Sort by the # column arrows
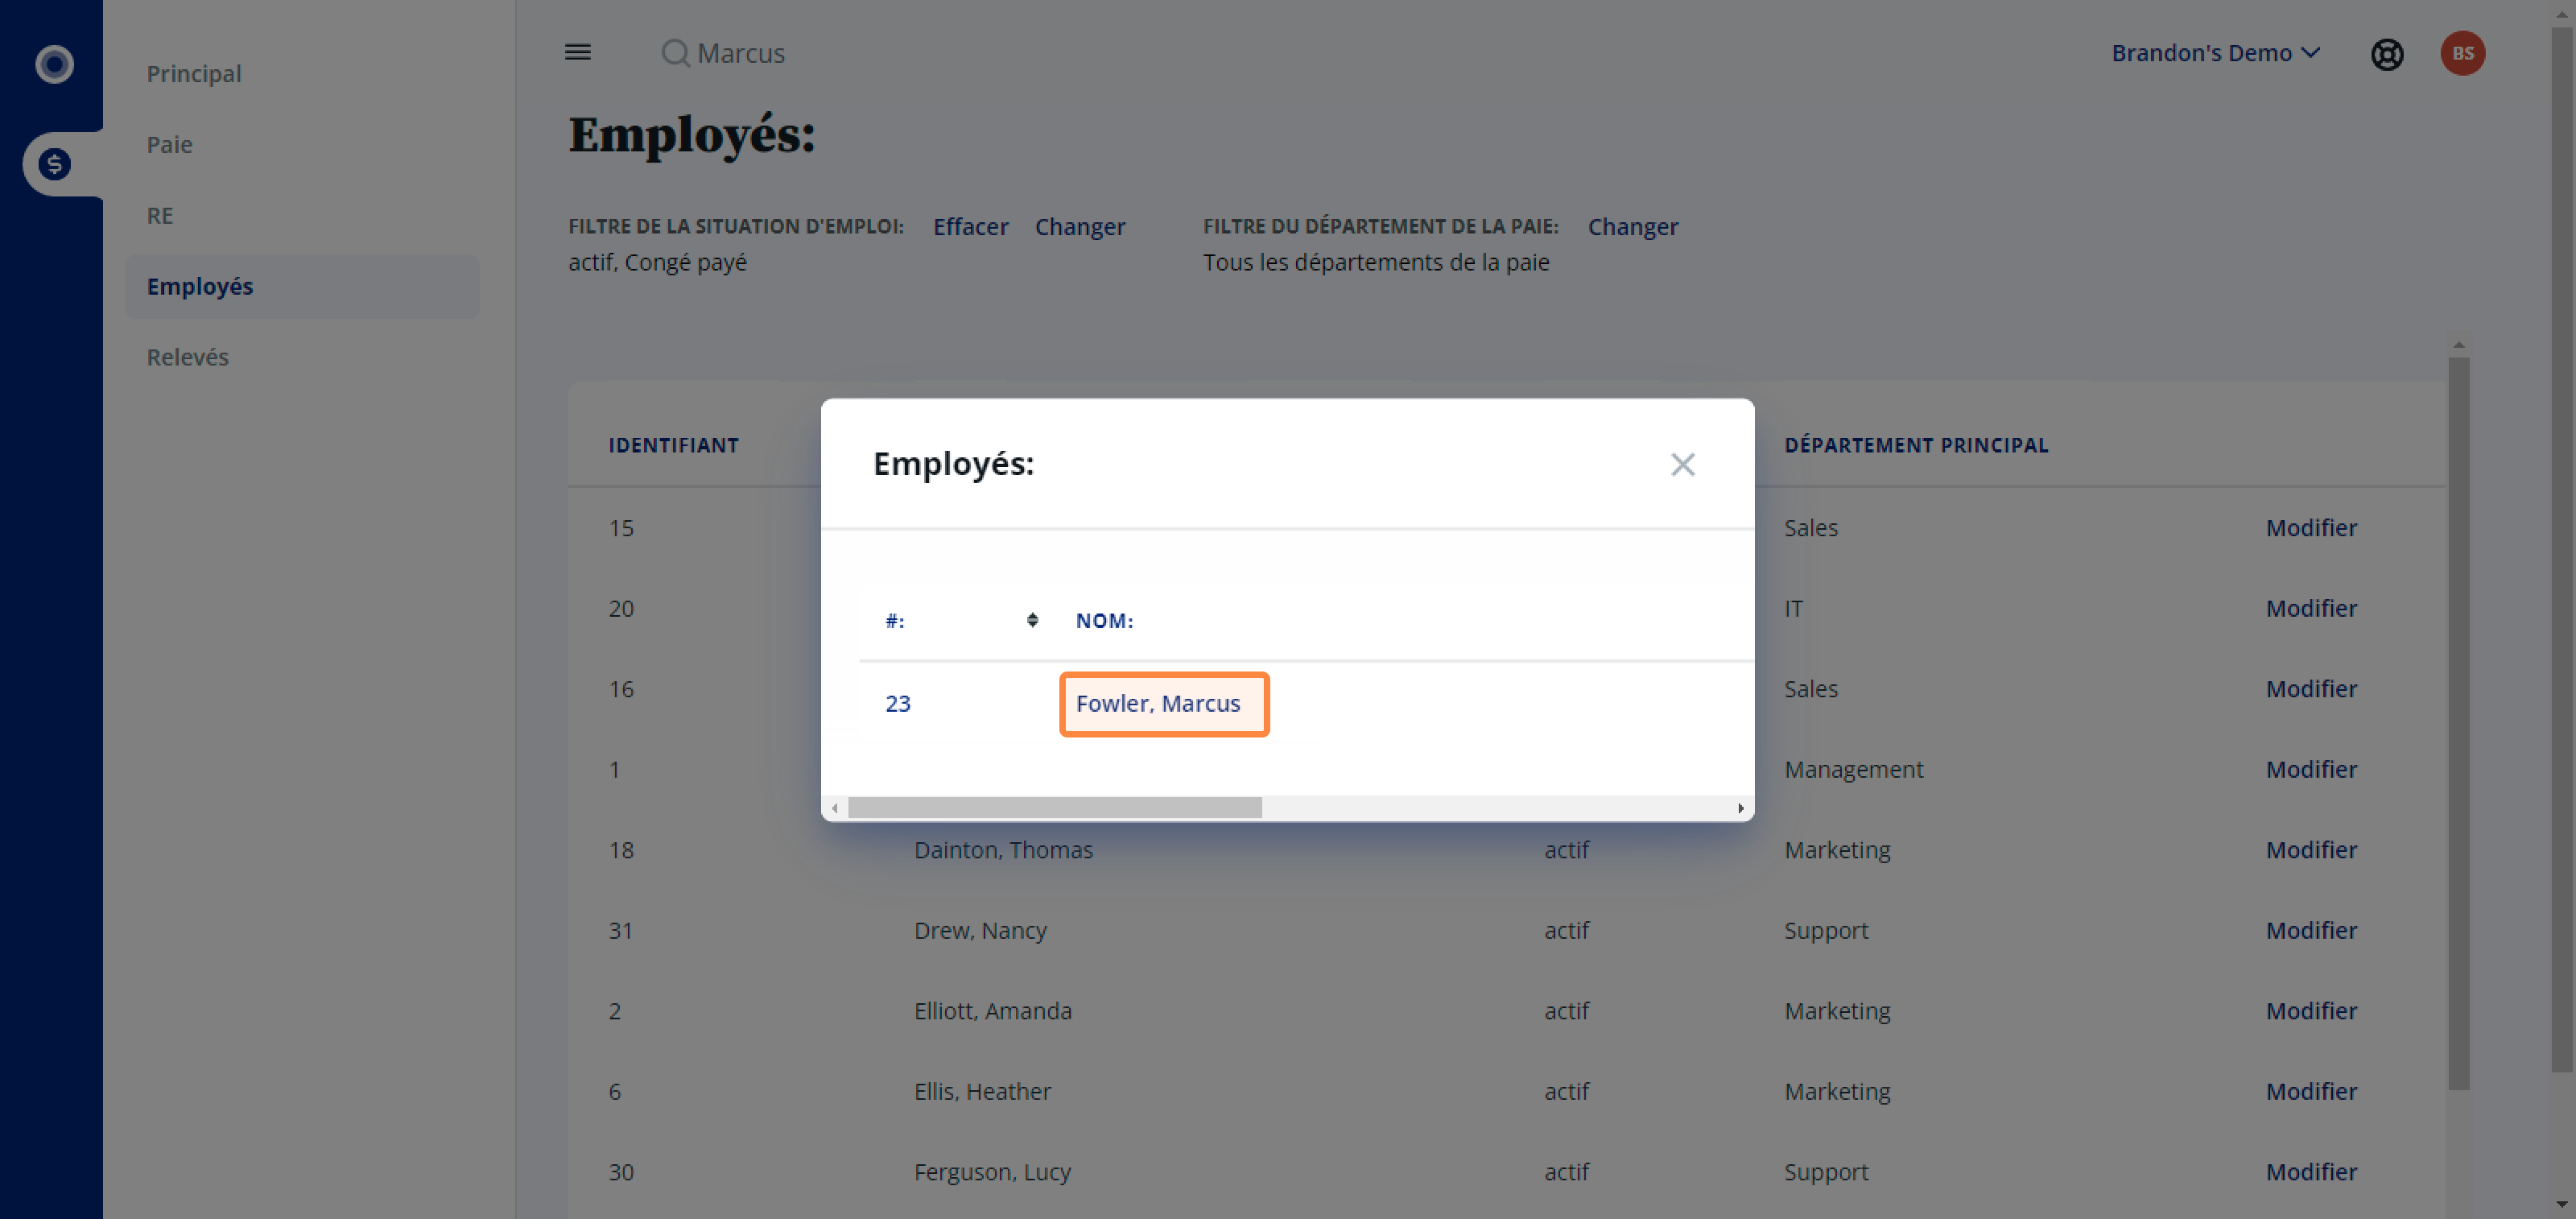Viewport: 2576px width, 1219px height. [1032, 620]
